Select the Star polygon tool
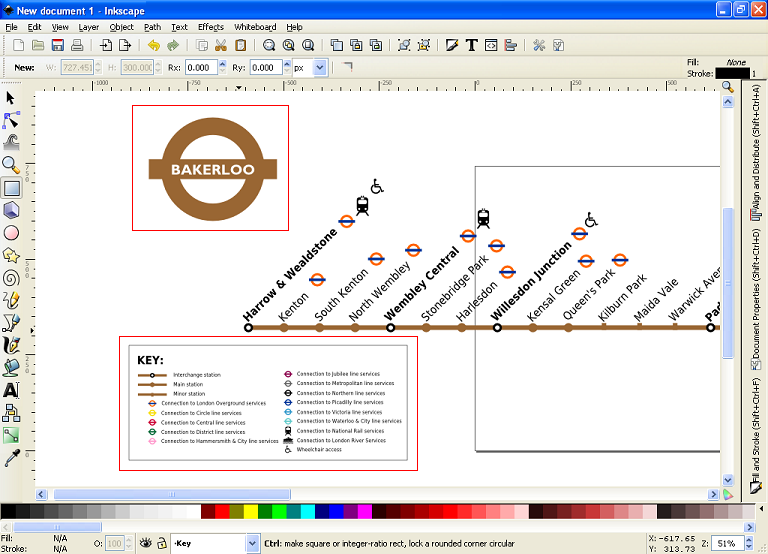This screenshot has width=768, height=554. point(11,256)
